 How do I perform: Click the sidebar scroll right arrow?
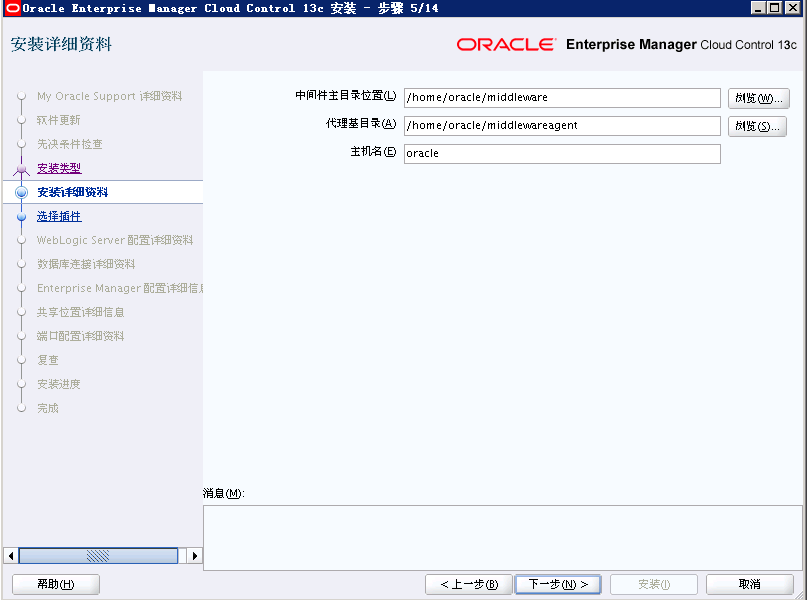point(195,556)
